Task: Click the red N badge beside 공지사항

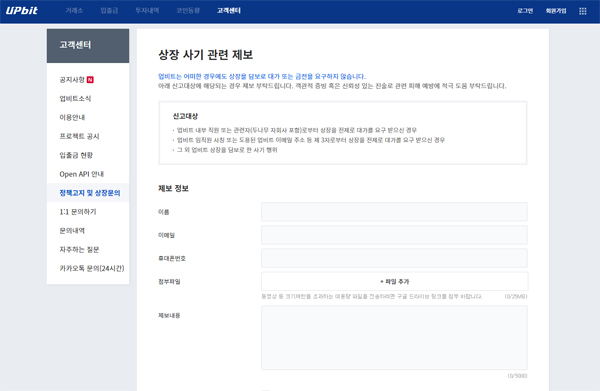Action: click(90, 80)
